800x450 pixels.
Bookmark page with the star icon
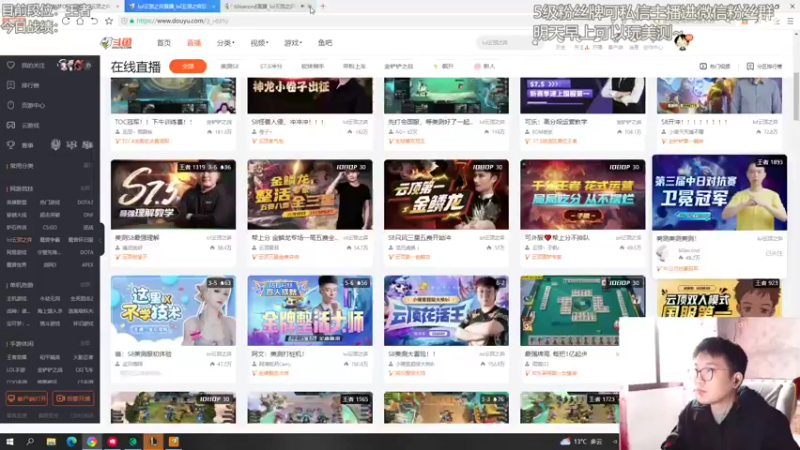[x=109, y=21]
